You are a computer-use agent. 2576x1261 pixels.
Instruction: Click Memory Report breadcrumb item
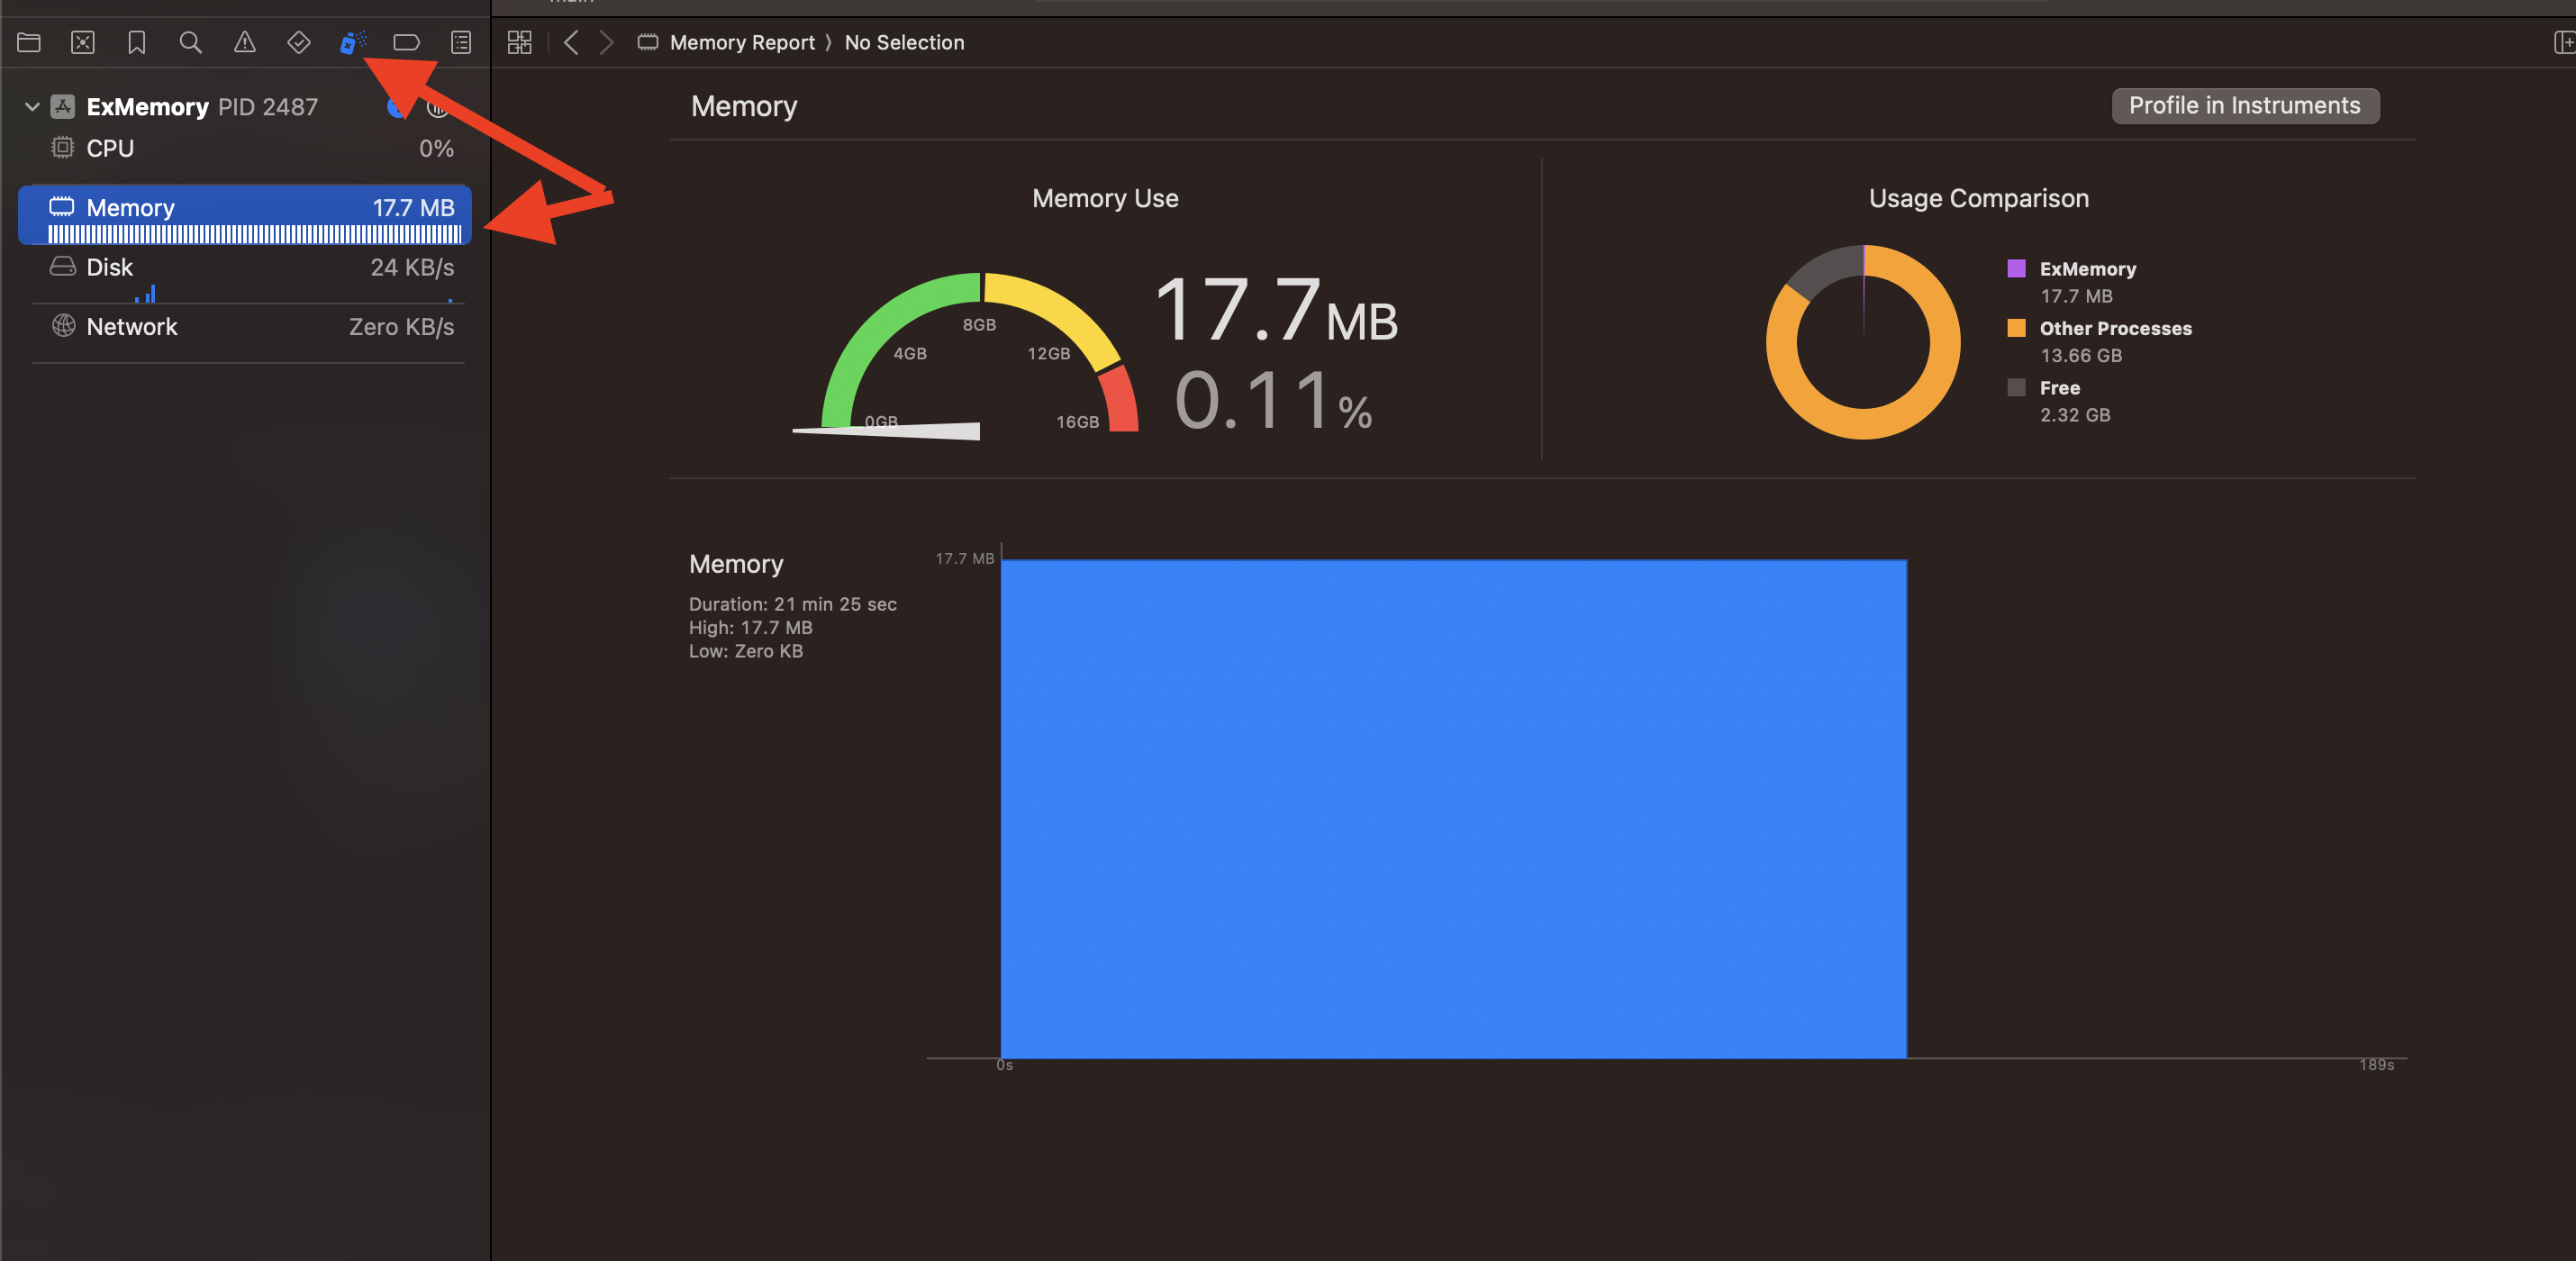click(741, 42)
